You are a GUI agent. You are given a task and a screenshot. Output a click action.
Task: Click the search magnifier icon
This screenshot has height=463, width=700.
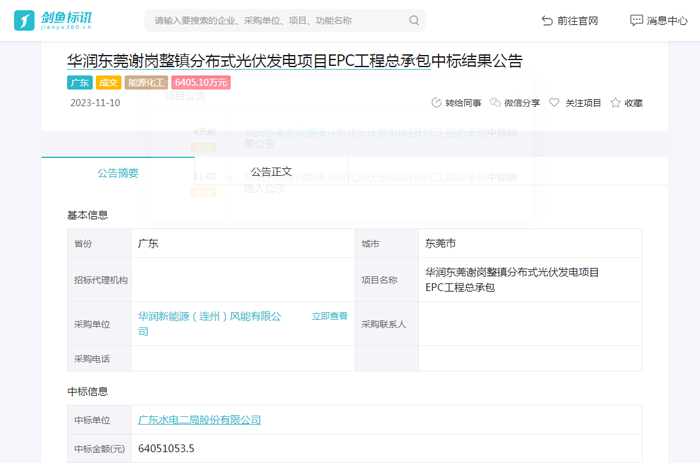tap(414, 21)
